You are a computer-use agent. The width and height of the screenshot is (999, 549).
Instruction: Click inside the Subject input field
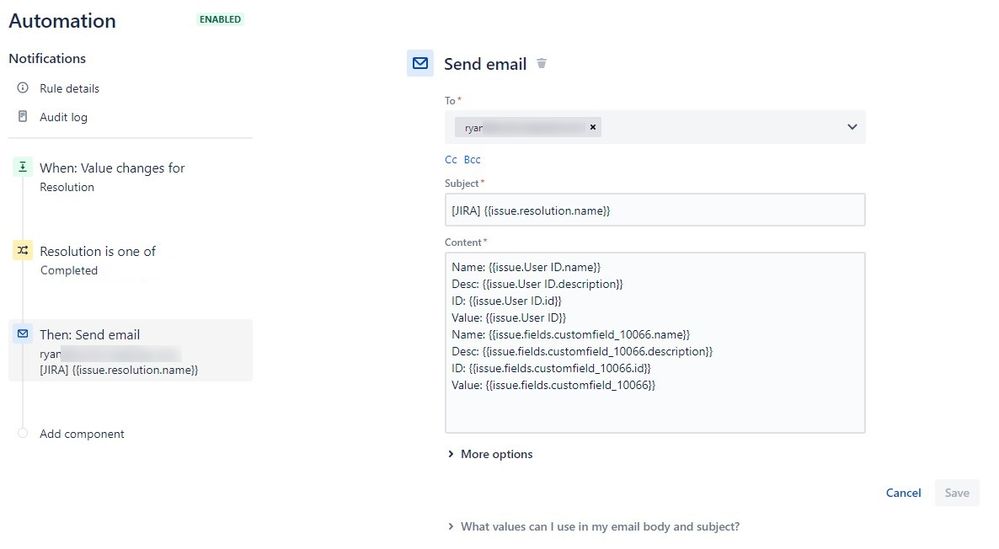tap(655, 210)
